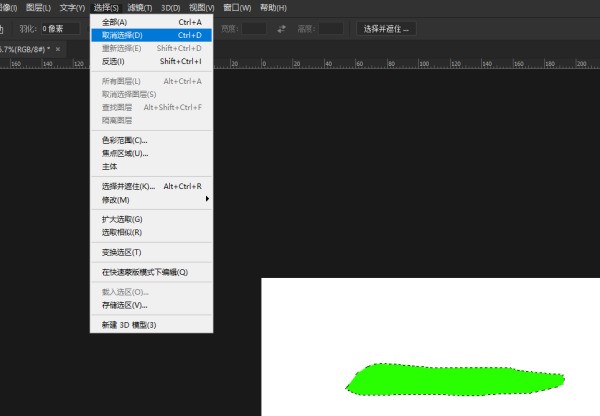Viewport: 600px width, 416px height.
Task: Close the document tab with the ×
Action: click(58, 48)
